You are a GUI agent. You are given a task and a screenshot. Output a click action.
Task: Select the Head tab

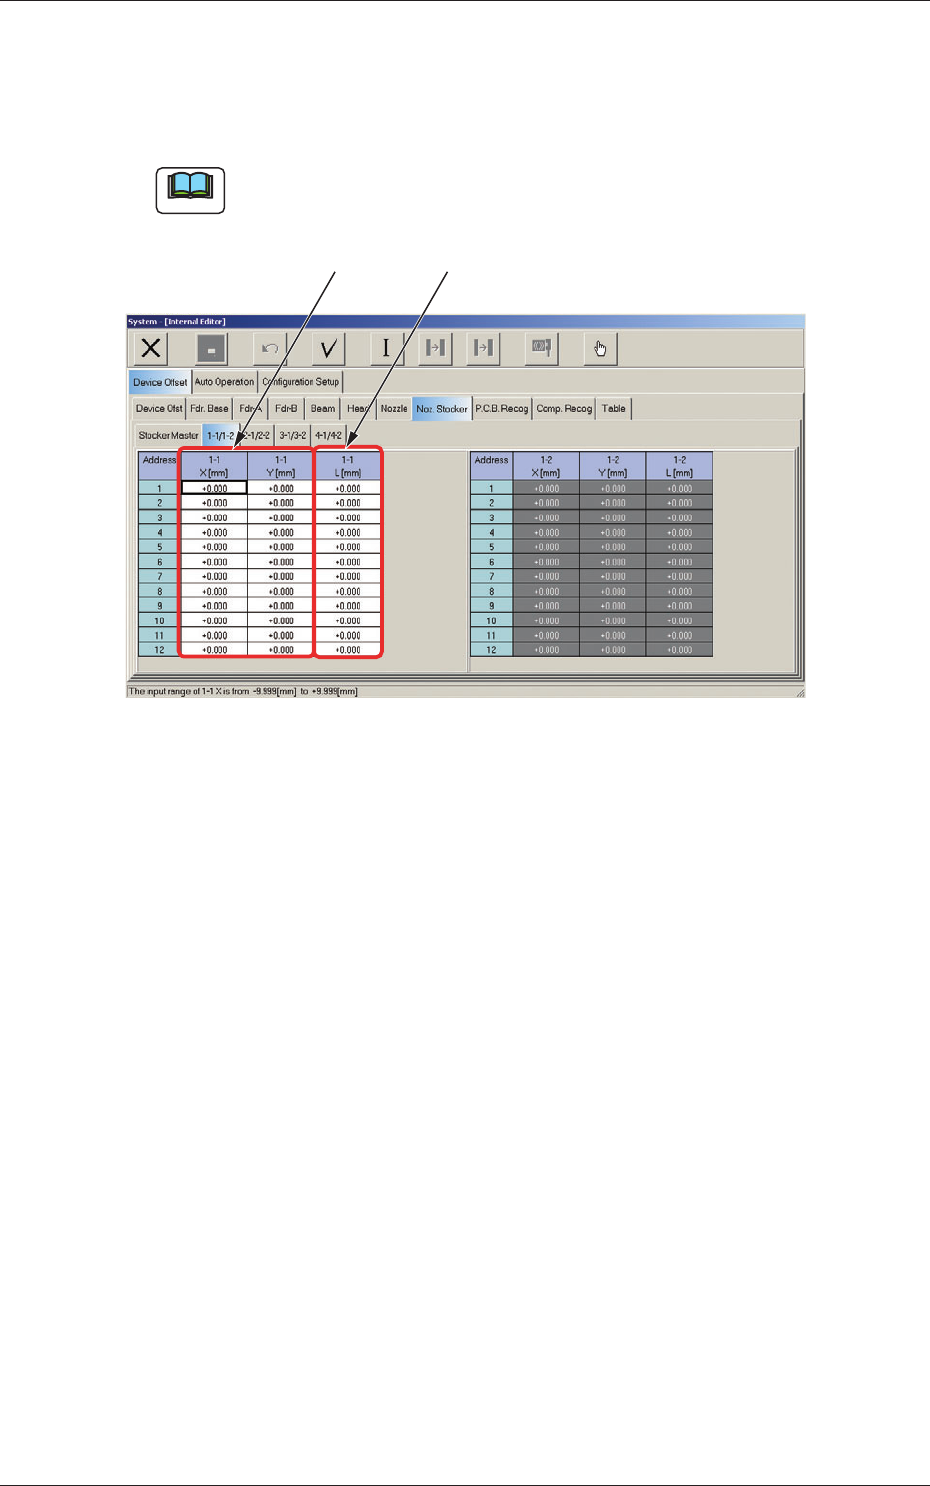358,408
